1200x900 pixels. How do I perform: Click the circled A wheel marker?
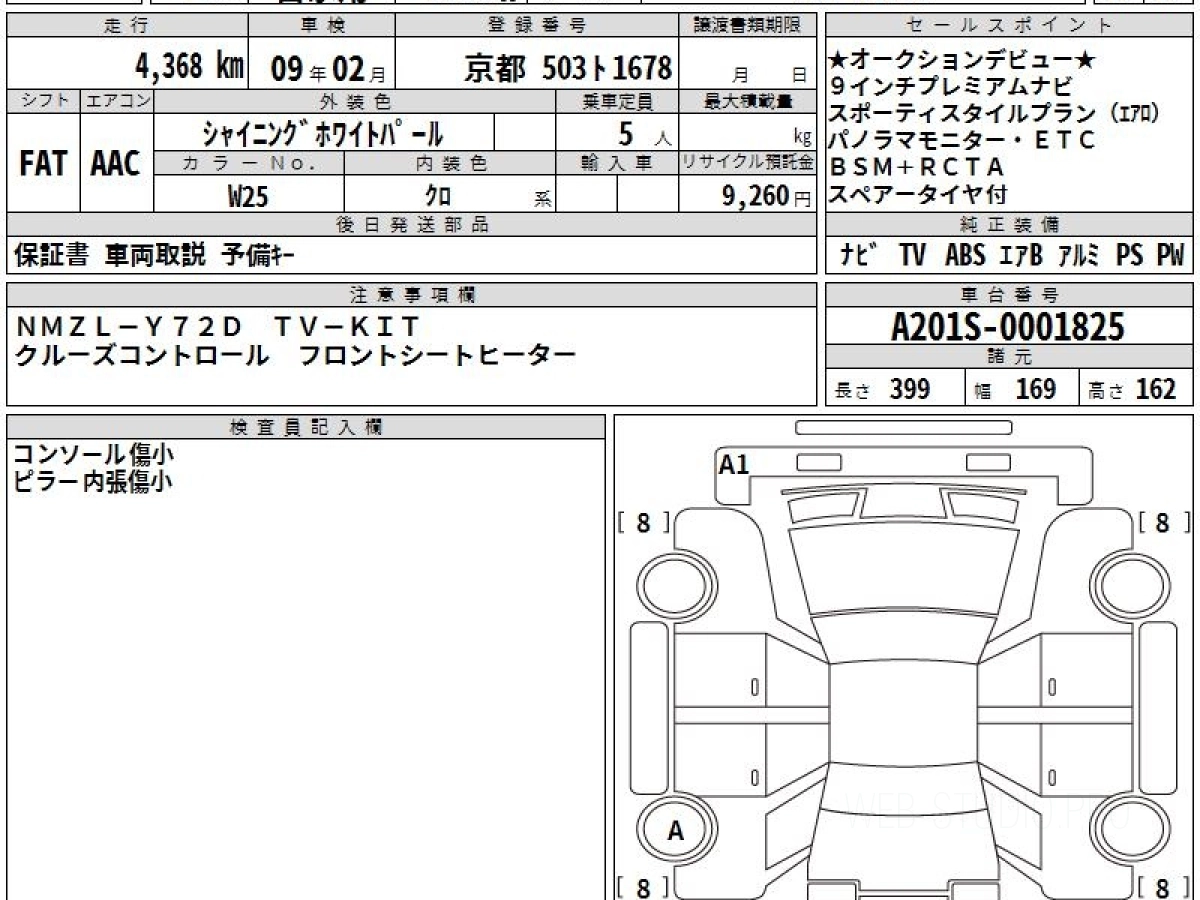click(x=676, y=830)
